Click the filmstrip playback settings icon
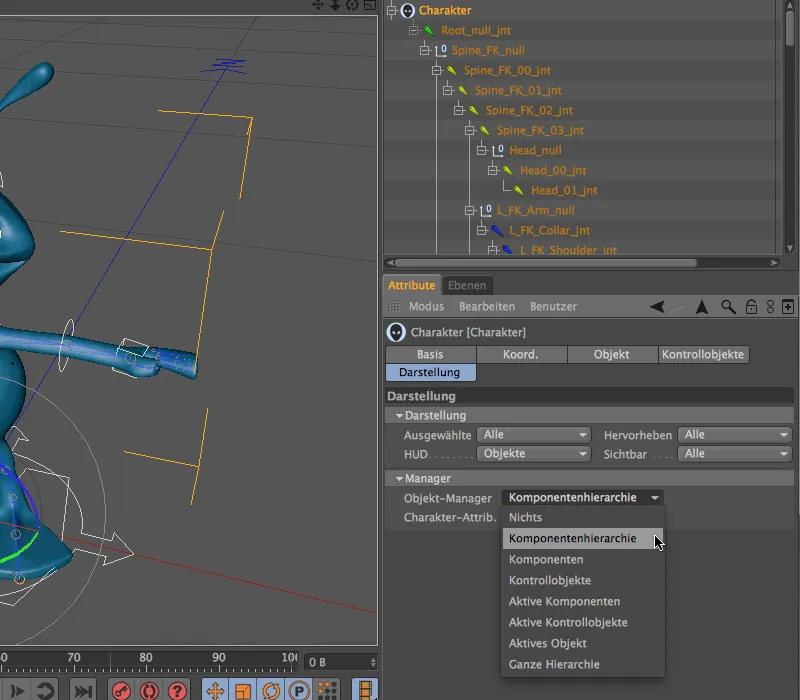This screenshot has height=700, width=800. 365,691
